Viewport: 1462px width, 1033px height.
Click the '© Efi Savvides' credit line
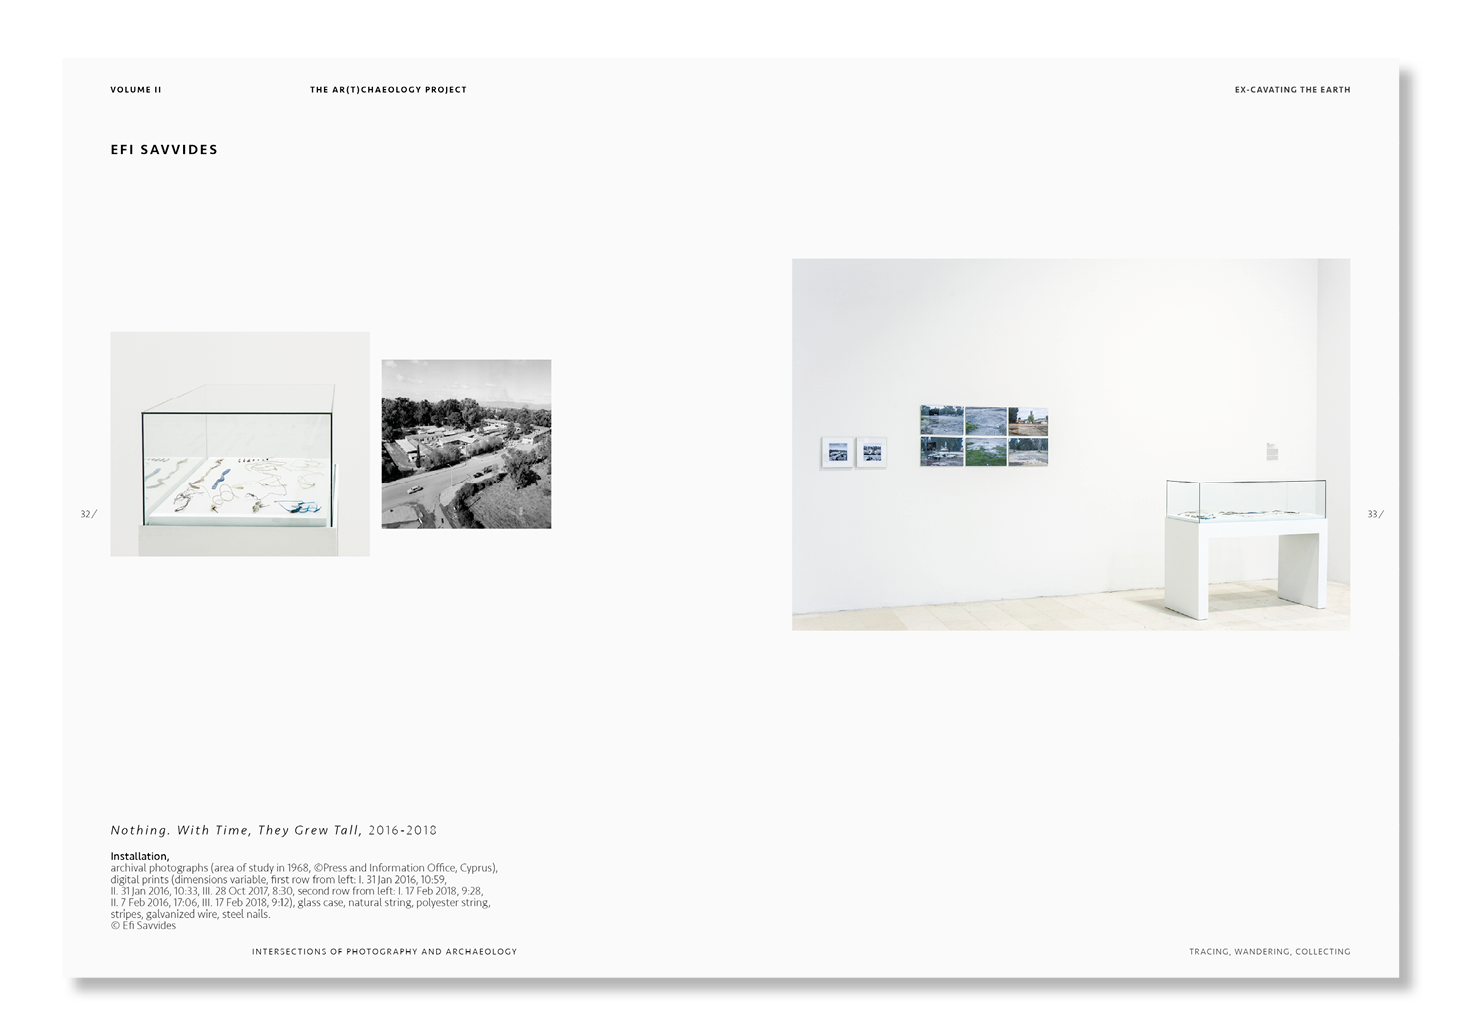[x=143, y=926]
